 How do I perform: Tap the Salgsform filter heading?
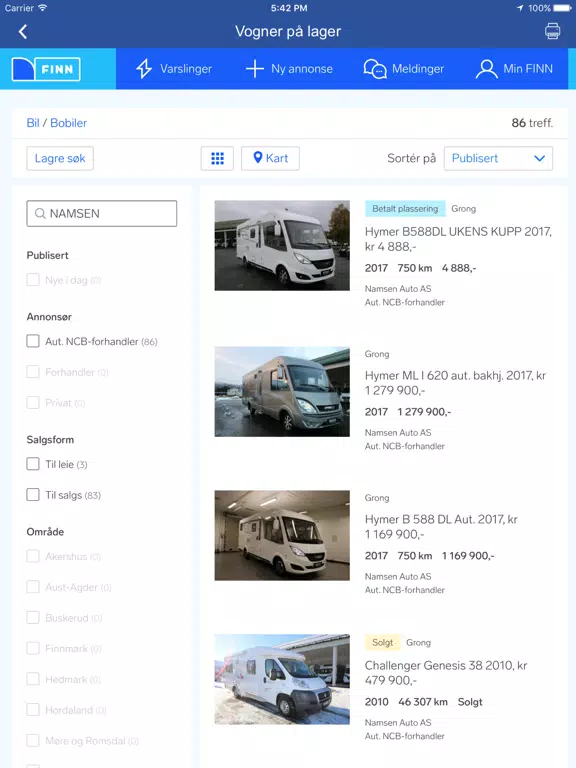coord(50,440)
